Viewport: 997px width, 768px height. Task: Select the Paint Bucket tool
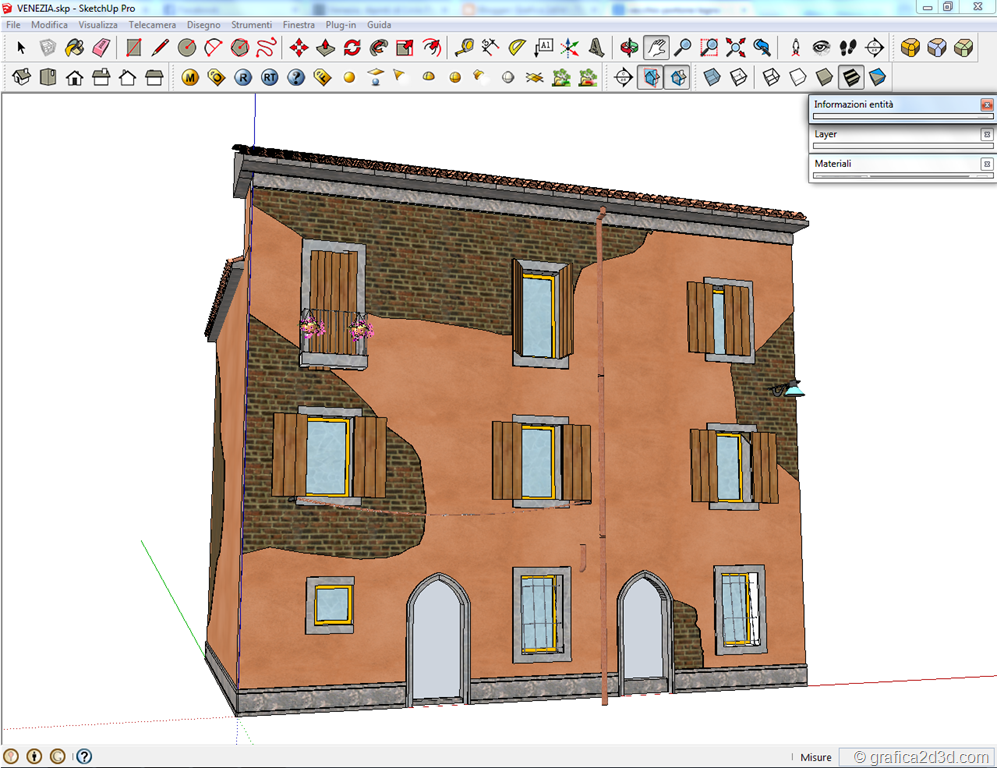75,47
